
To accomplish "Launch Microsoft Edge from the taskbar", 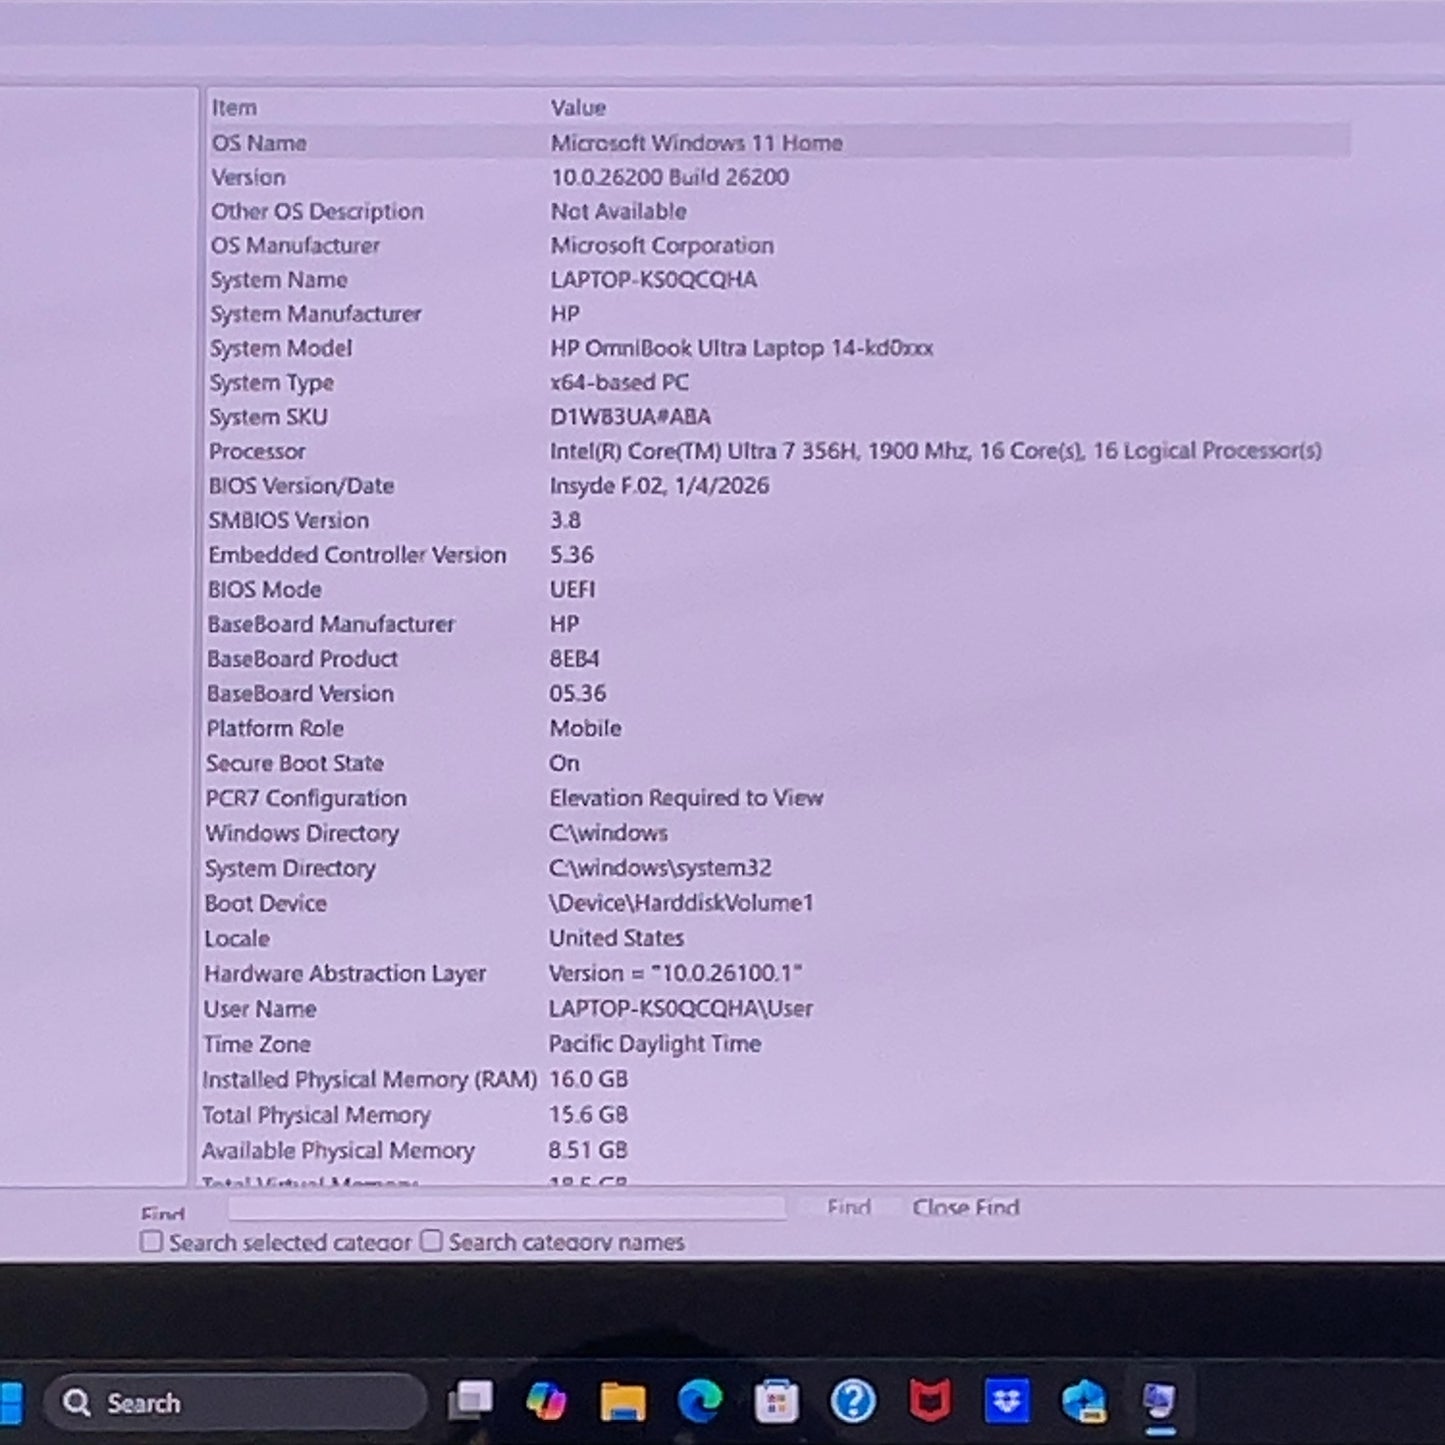I will pos(699,1401).
